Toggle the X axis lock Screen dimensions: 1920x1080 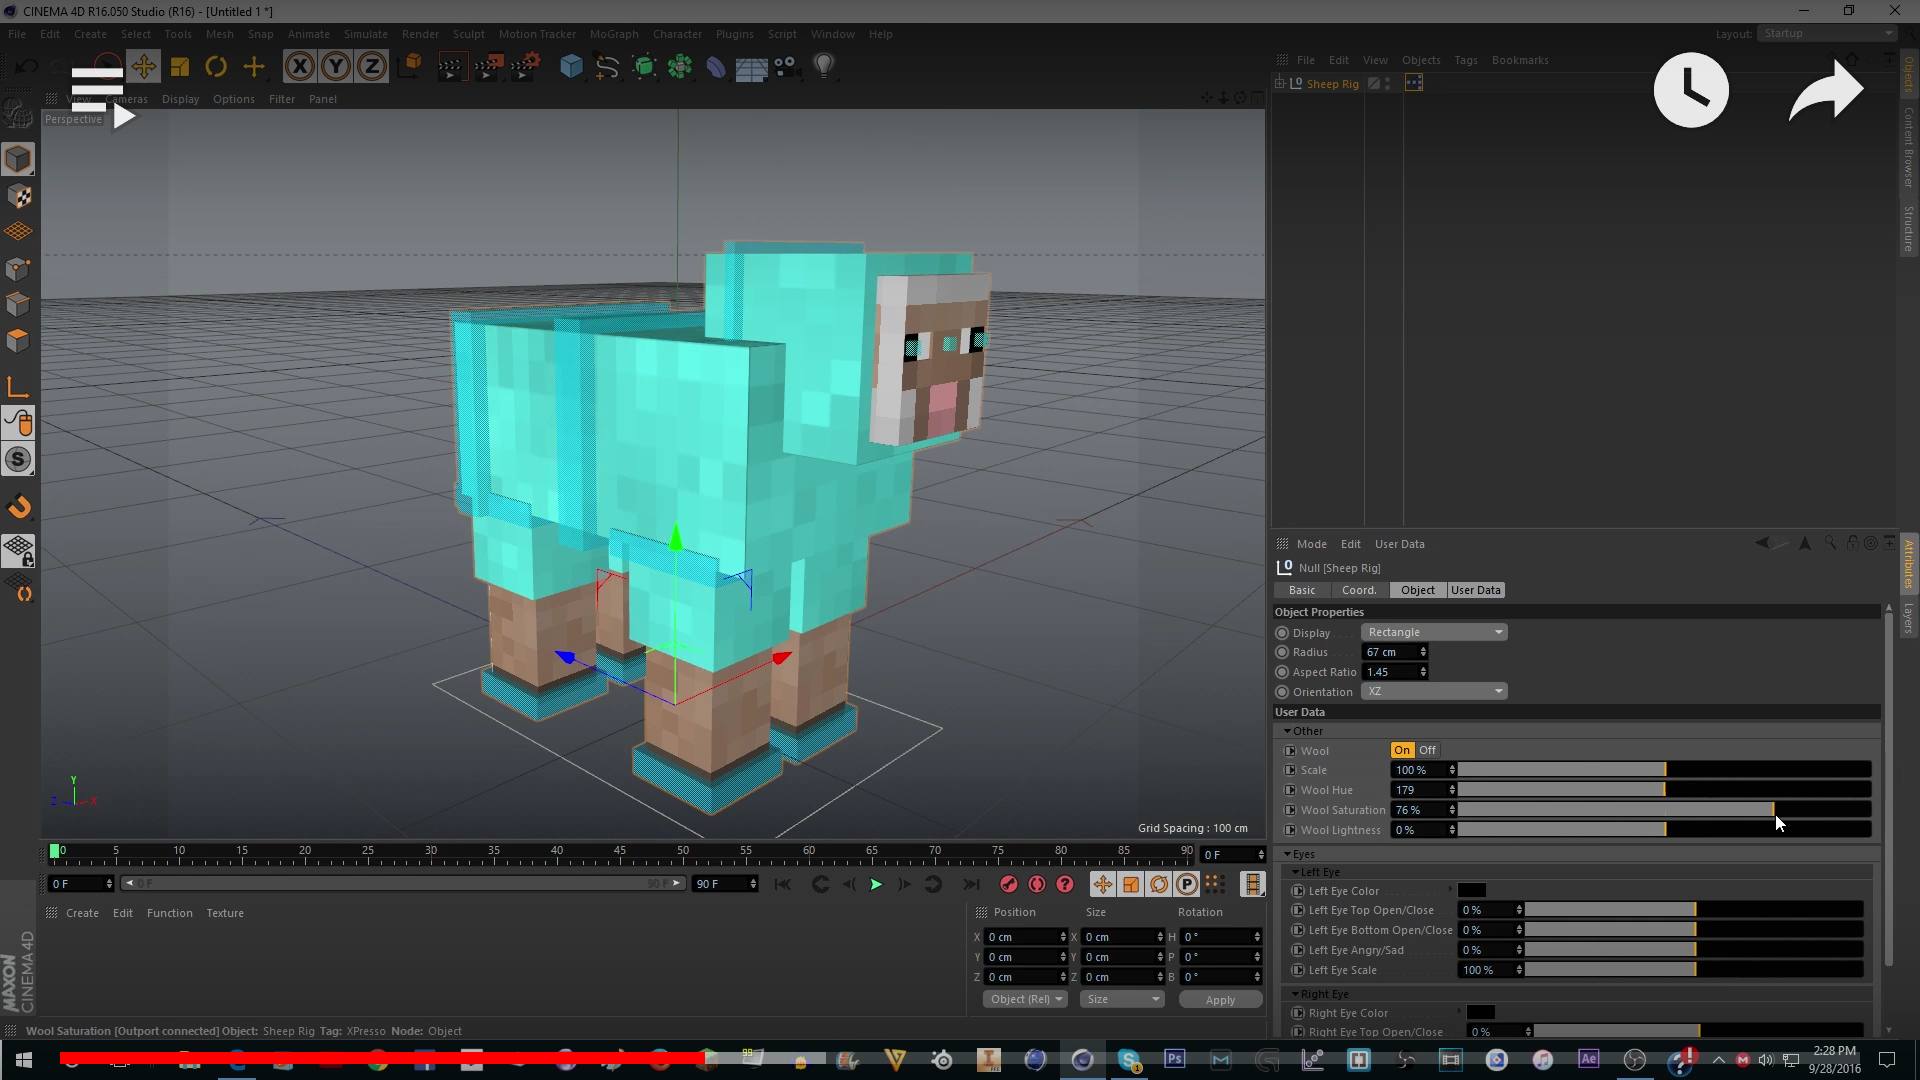(x=299, y=67)
